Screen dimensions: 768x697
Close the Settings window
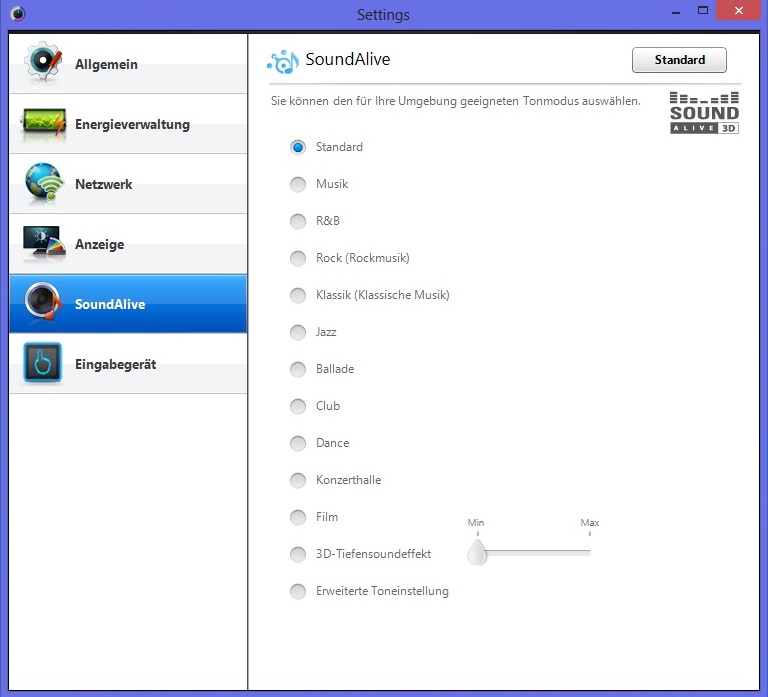[739, 10]
